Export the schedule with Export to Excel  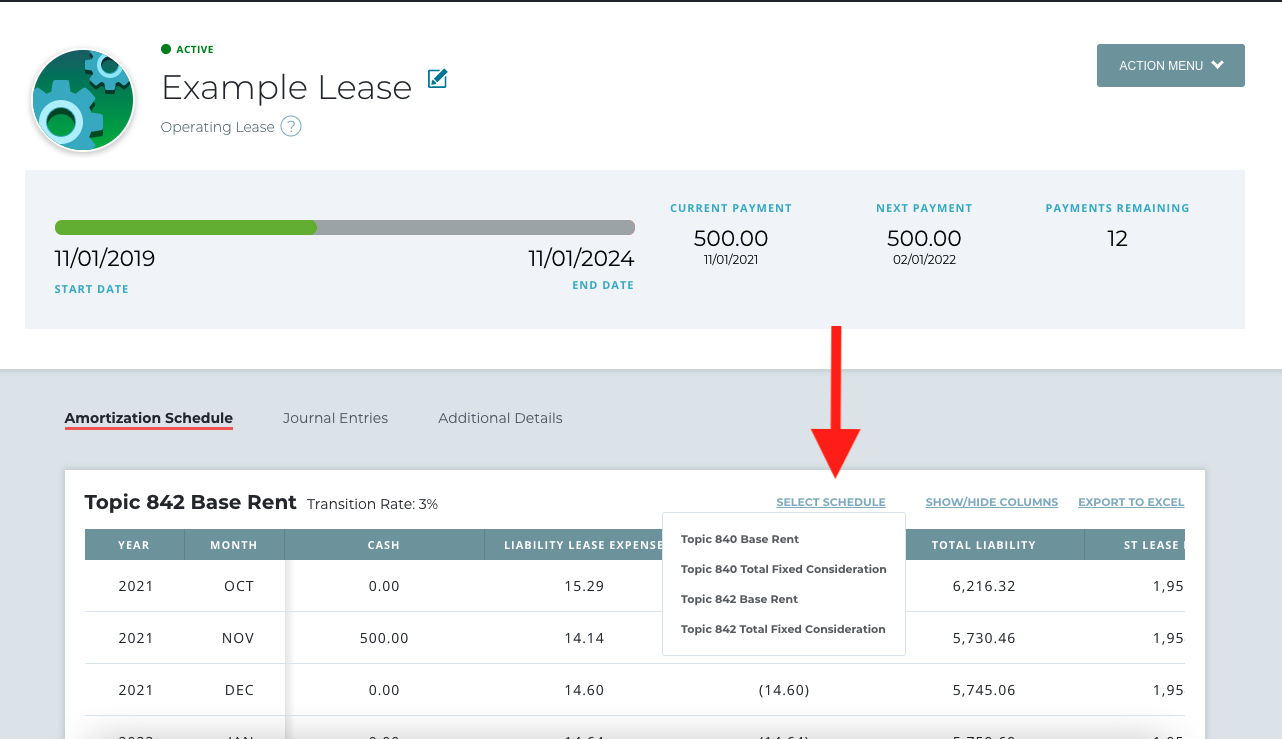point(1130,502)
